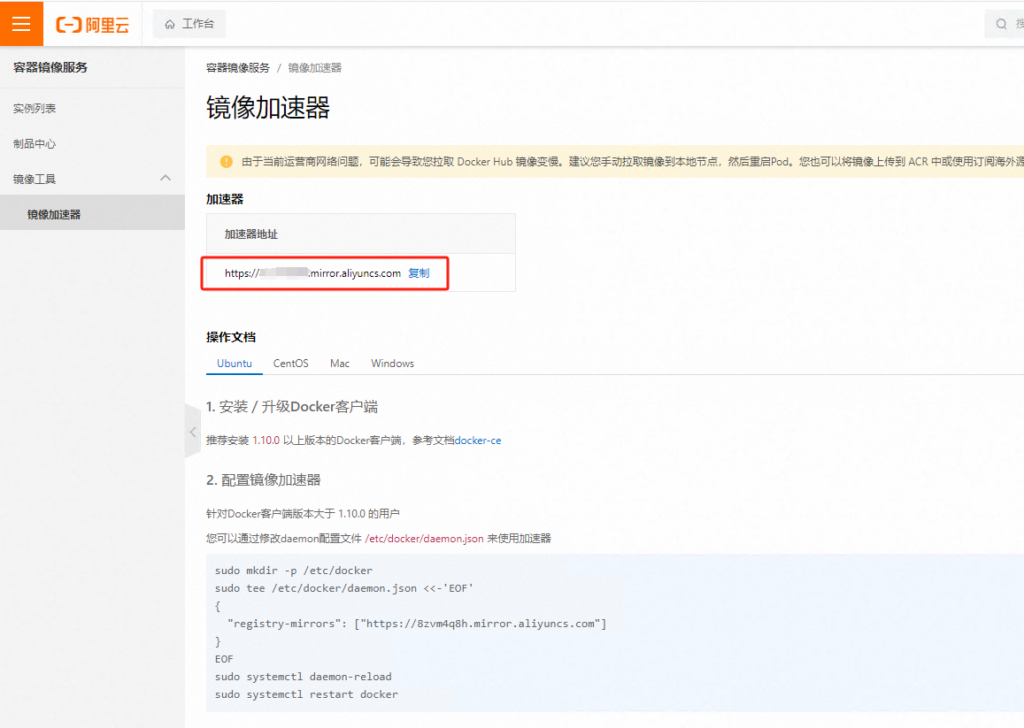Click the Aliyun (阿里云) logo

point(93,25)
